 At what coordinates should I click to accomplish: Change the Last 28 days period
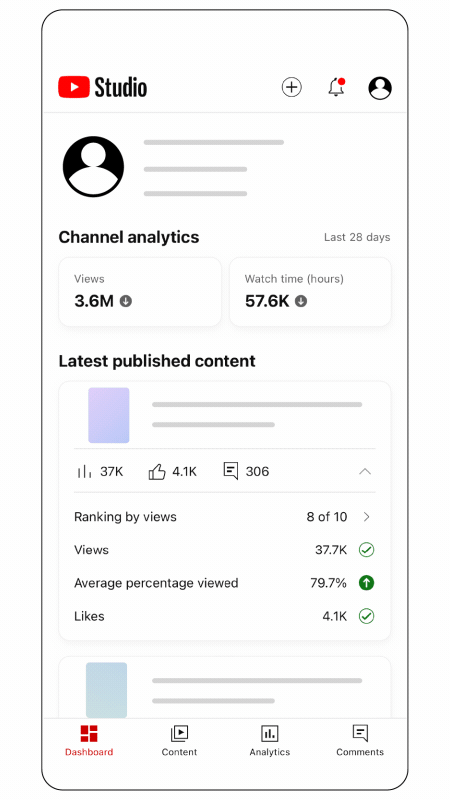tap(357, 237)
